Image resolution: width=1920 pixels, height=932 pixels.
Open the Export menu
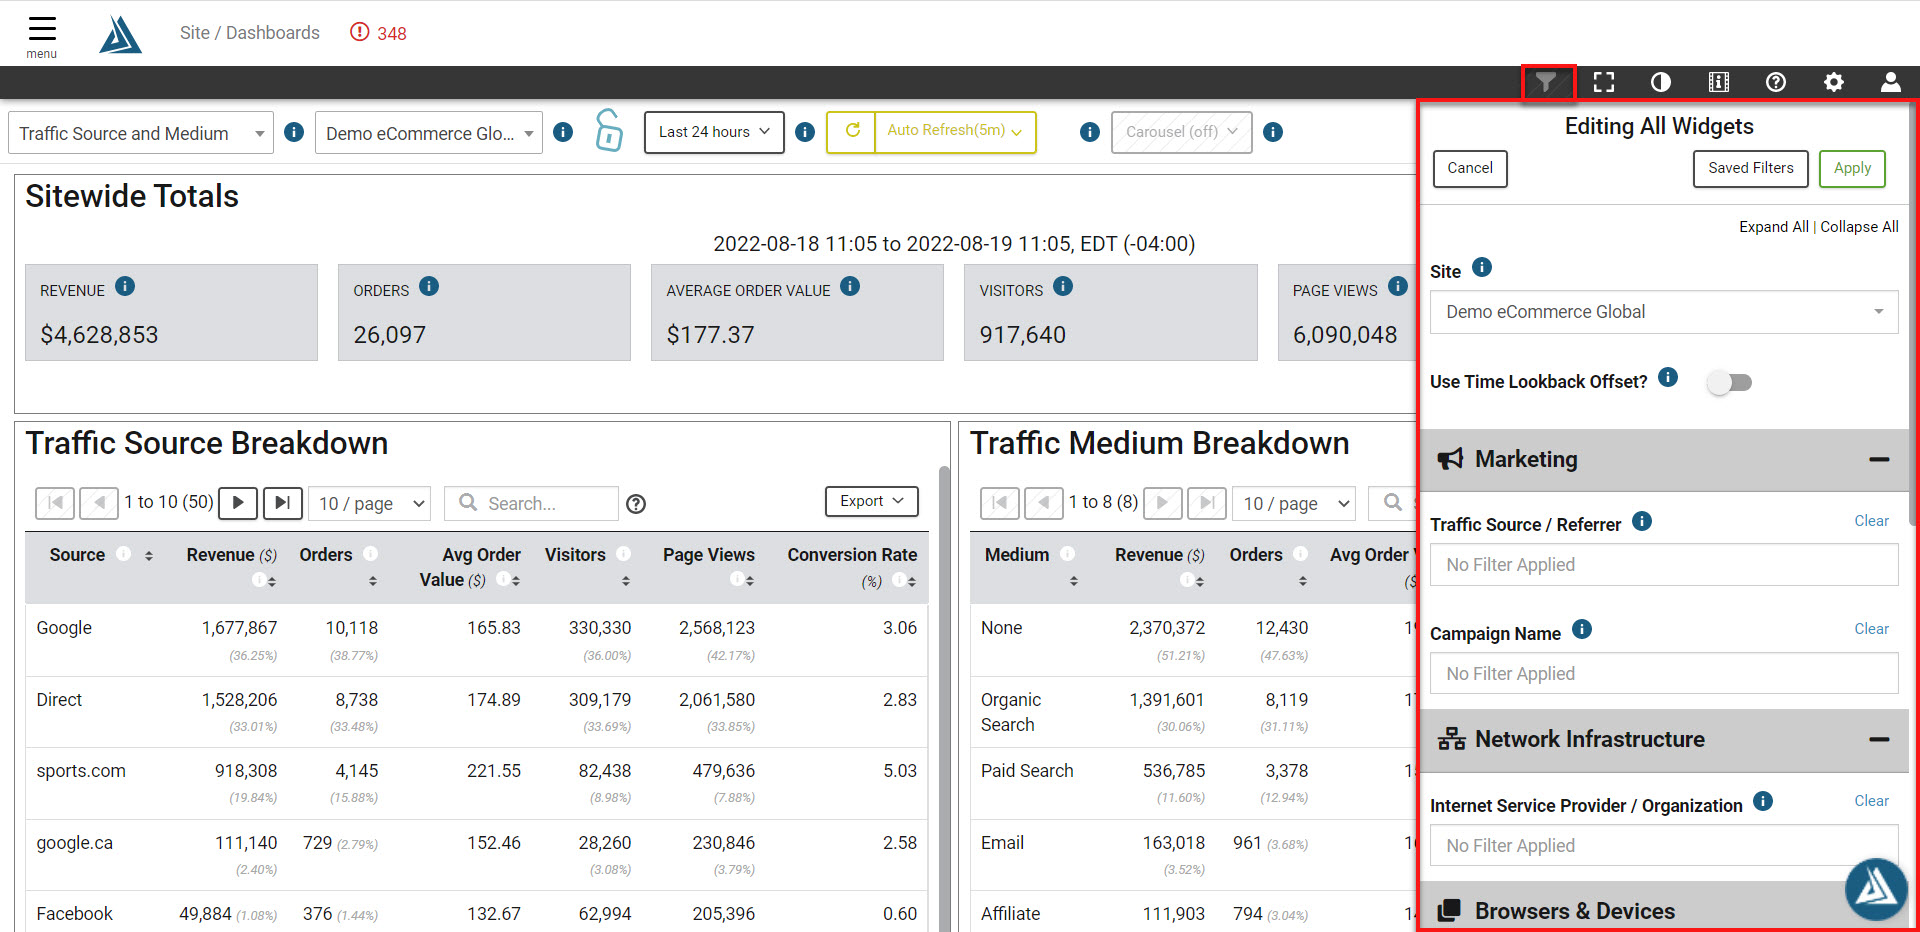click(871, 501)
